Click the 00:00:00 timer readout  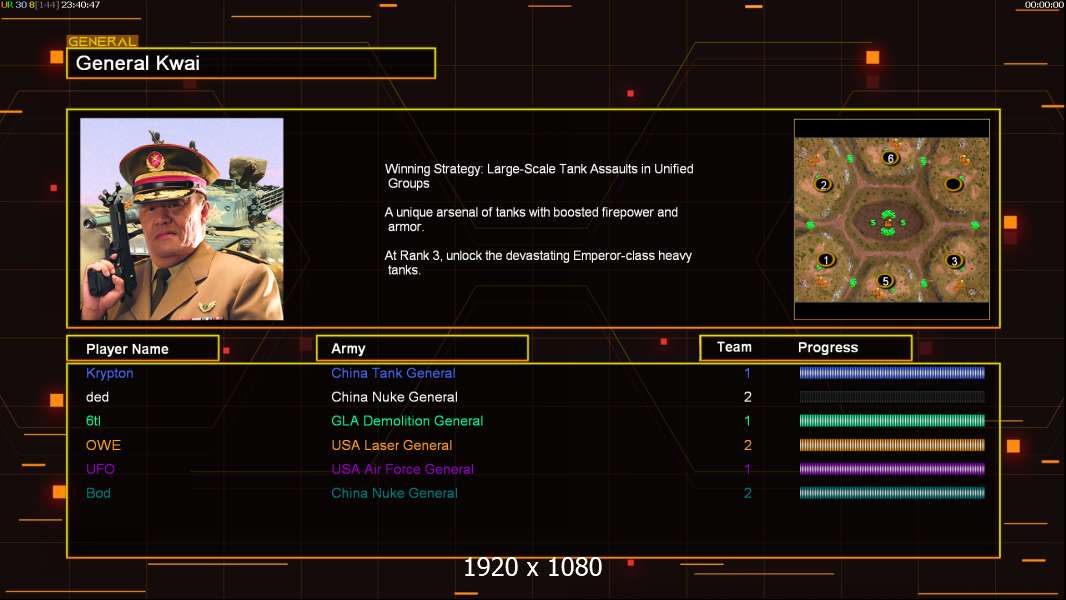click(1044, 5)
